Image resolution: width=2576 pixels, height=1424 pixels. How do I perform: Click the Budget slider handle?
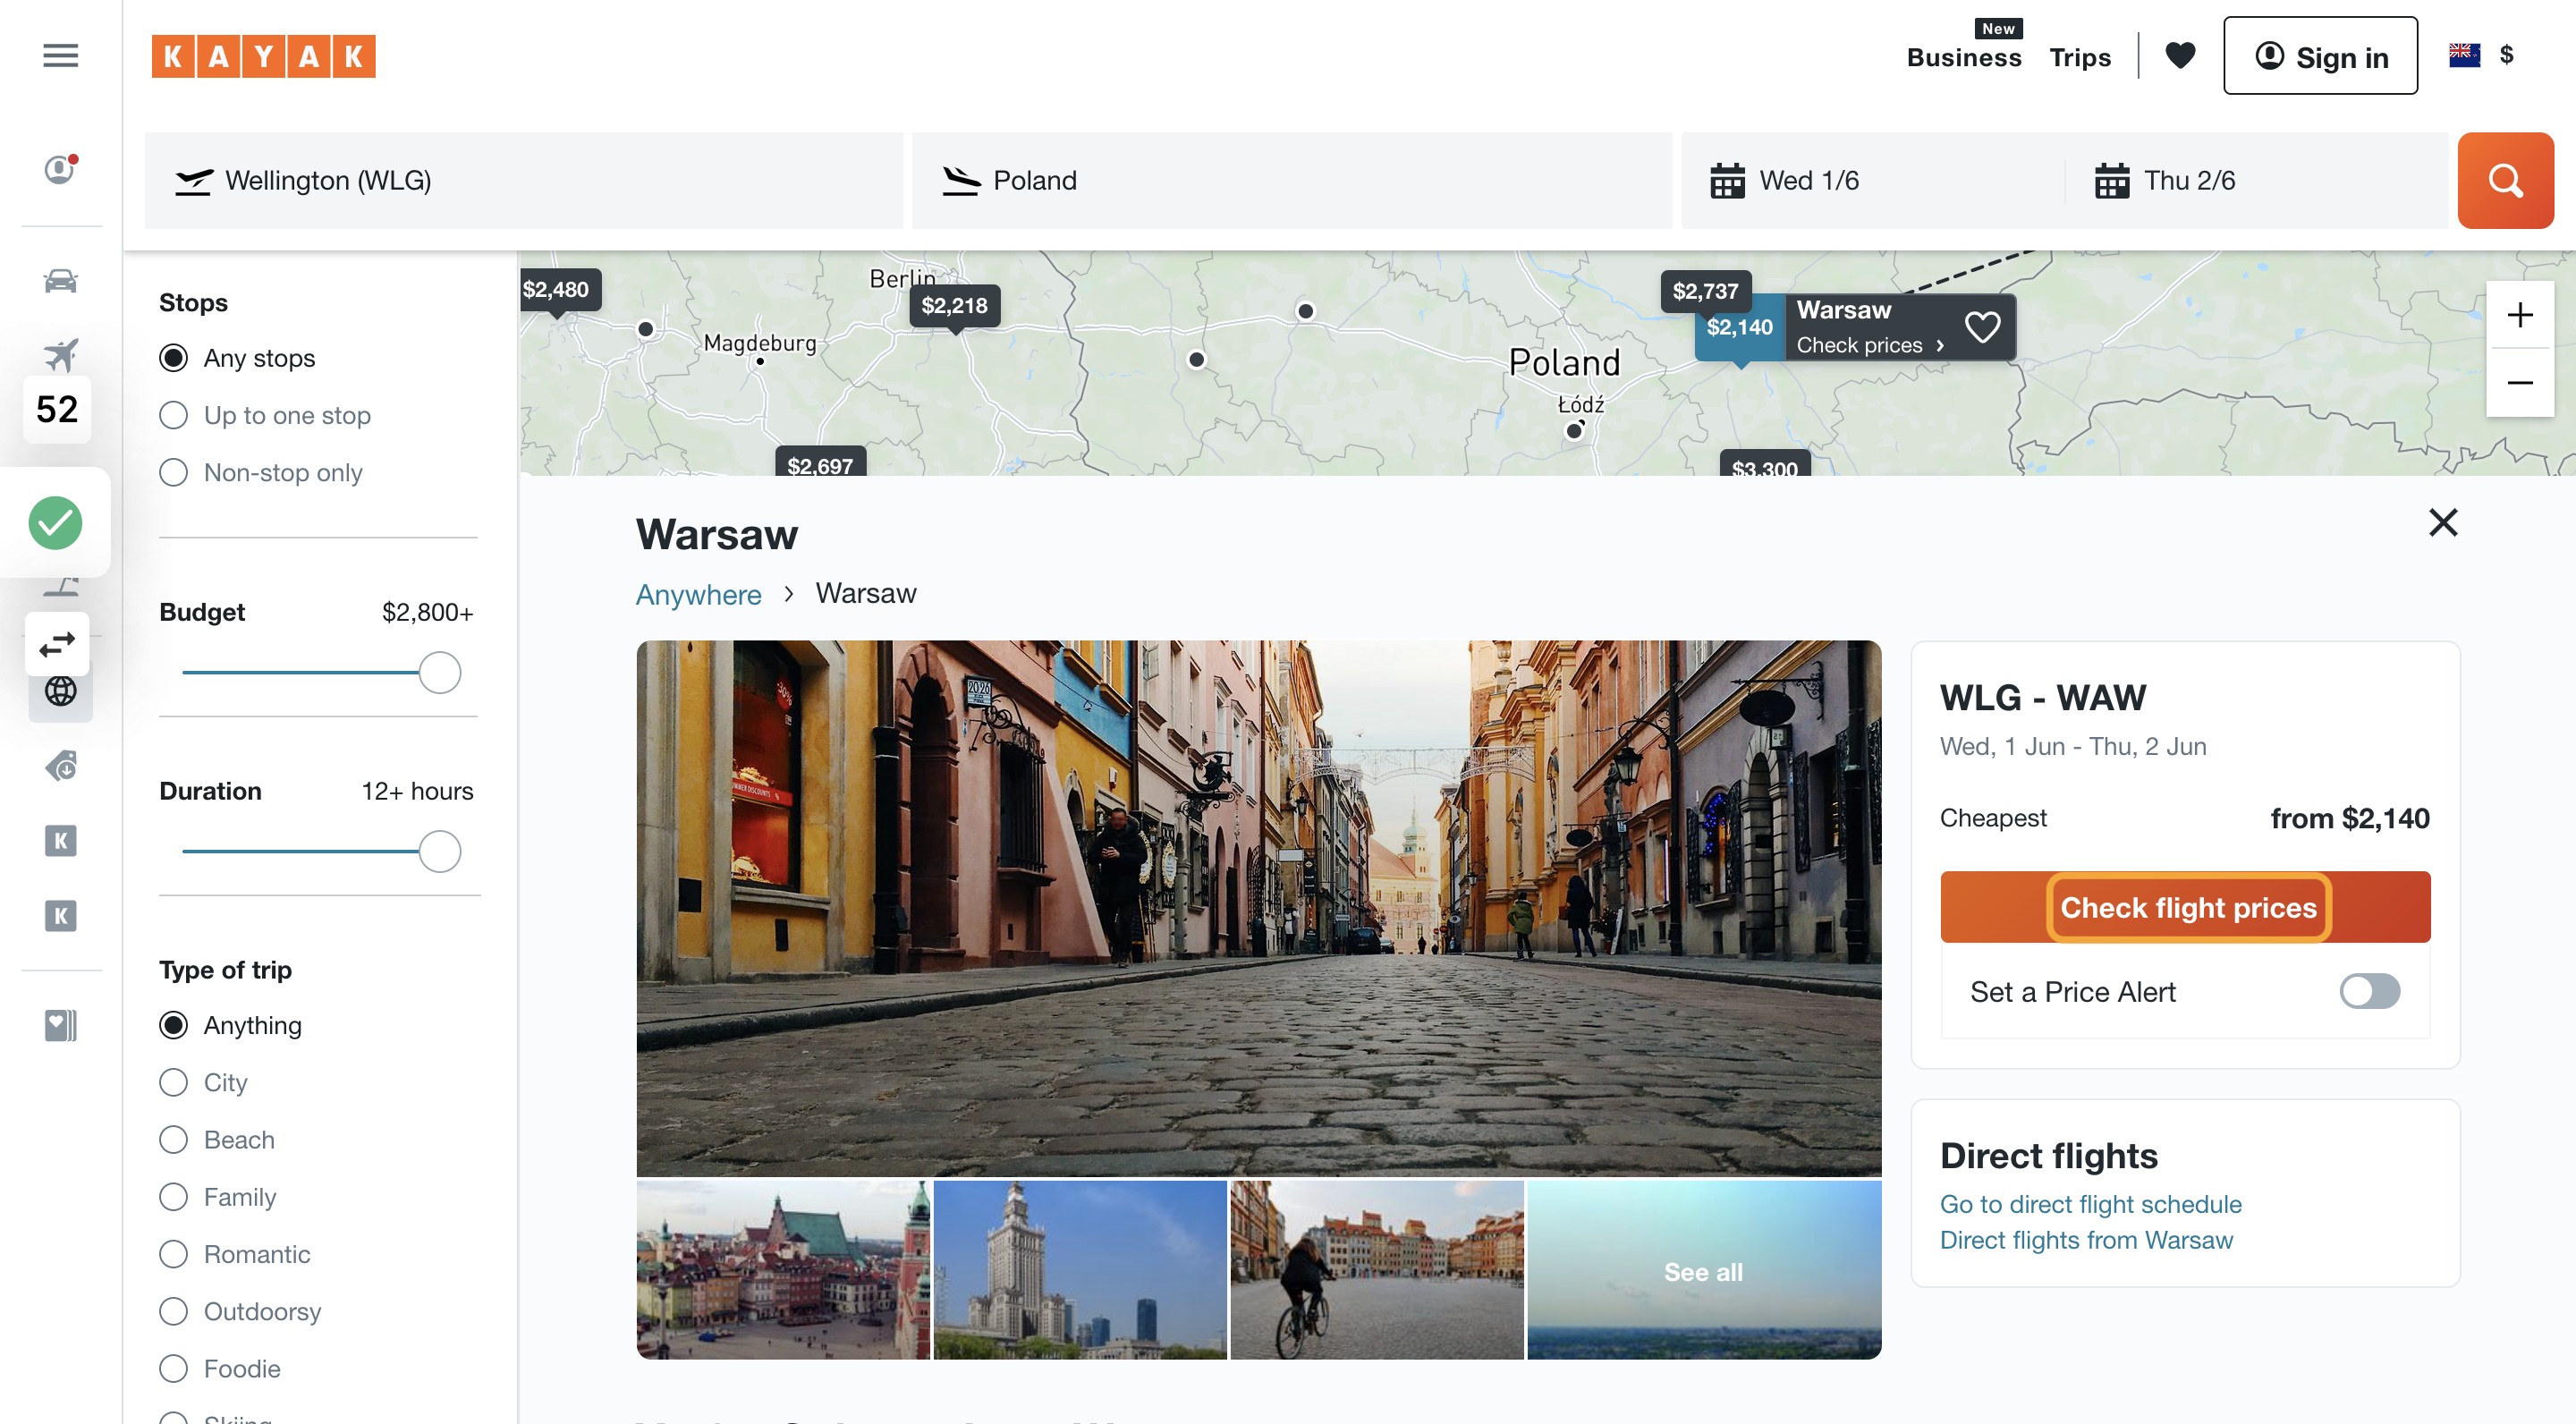tap(439, 672)
